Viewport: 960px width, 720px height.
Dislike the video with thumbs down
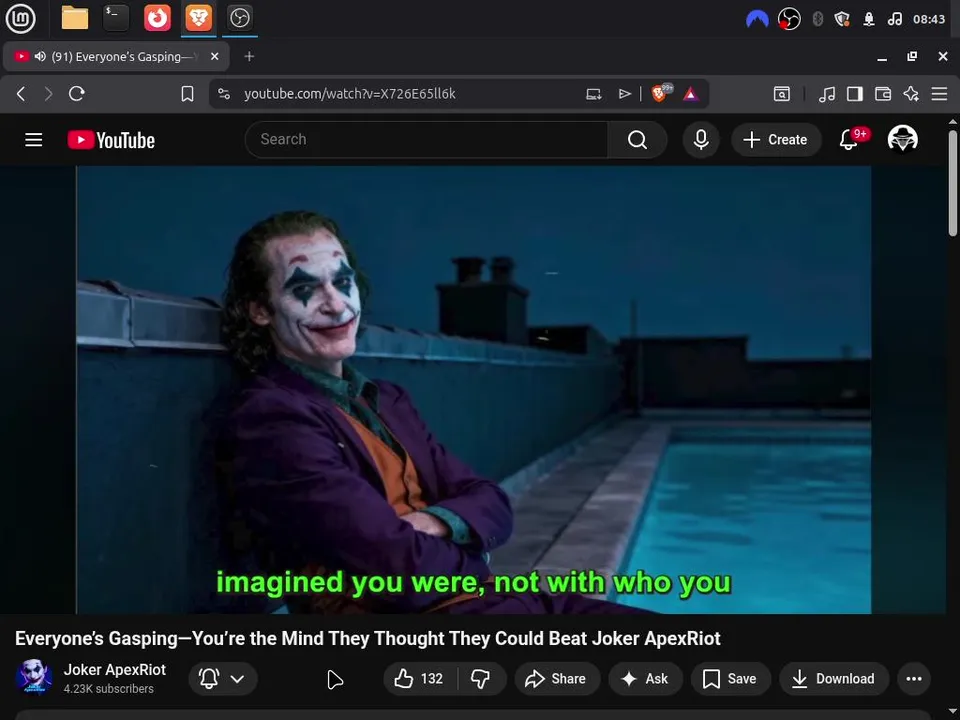[481, 678]
